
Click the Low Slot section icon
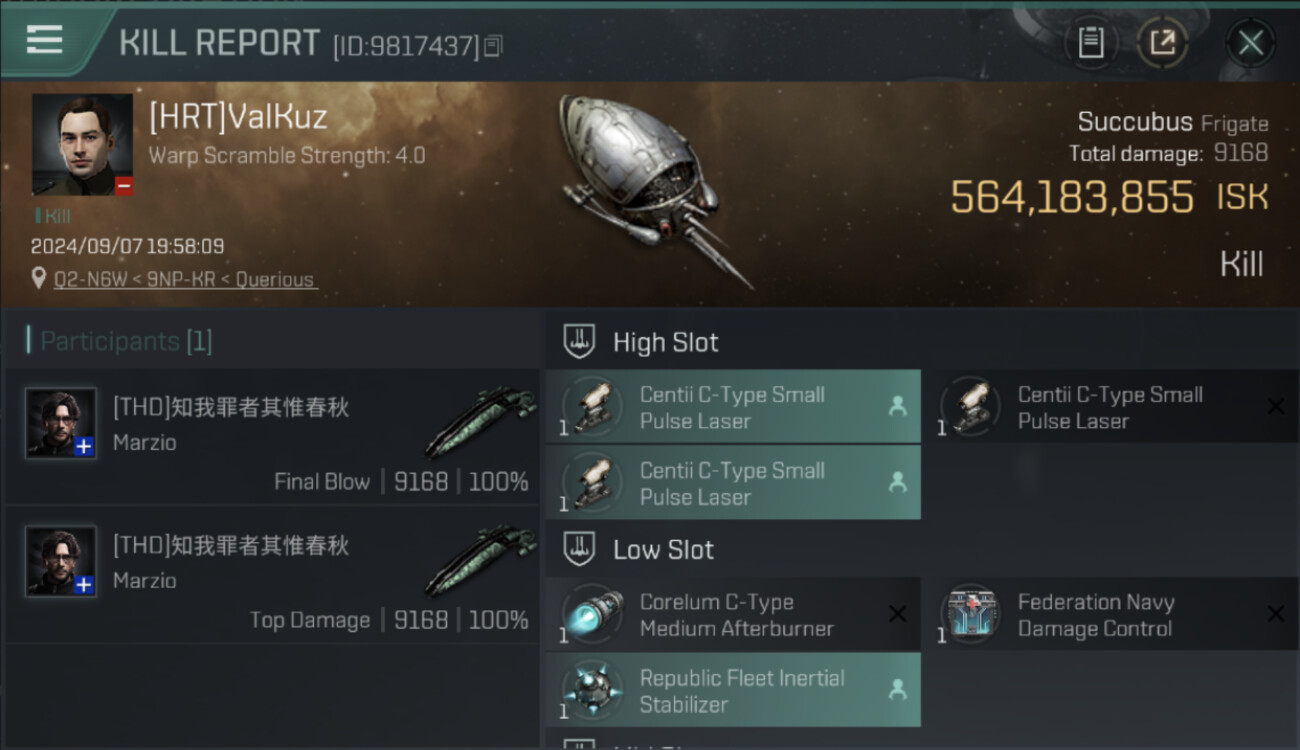coord(580,549)
